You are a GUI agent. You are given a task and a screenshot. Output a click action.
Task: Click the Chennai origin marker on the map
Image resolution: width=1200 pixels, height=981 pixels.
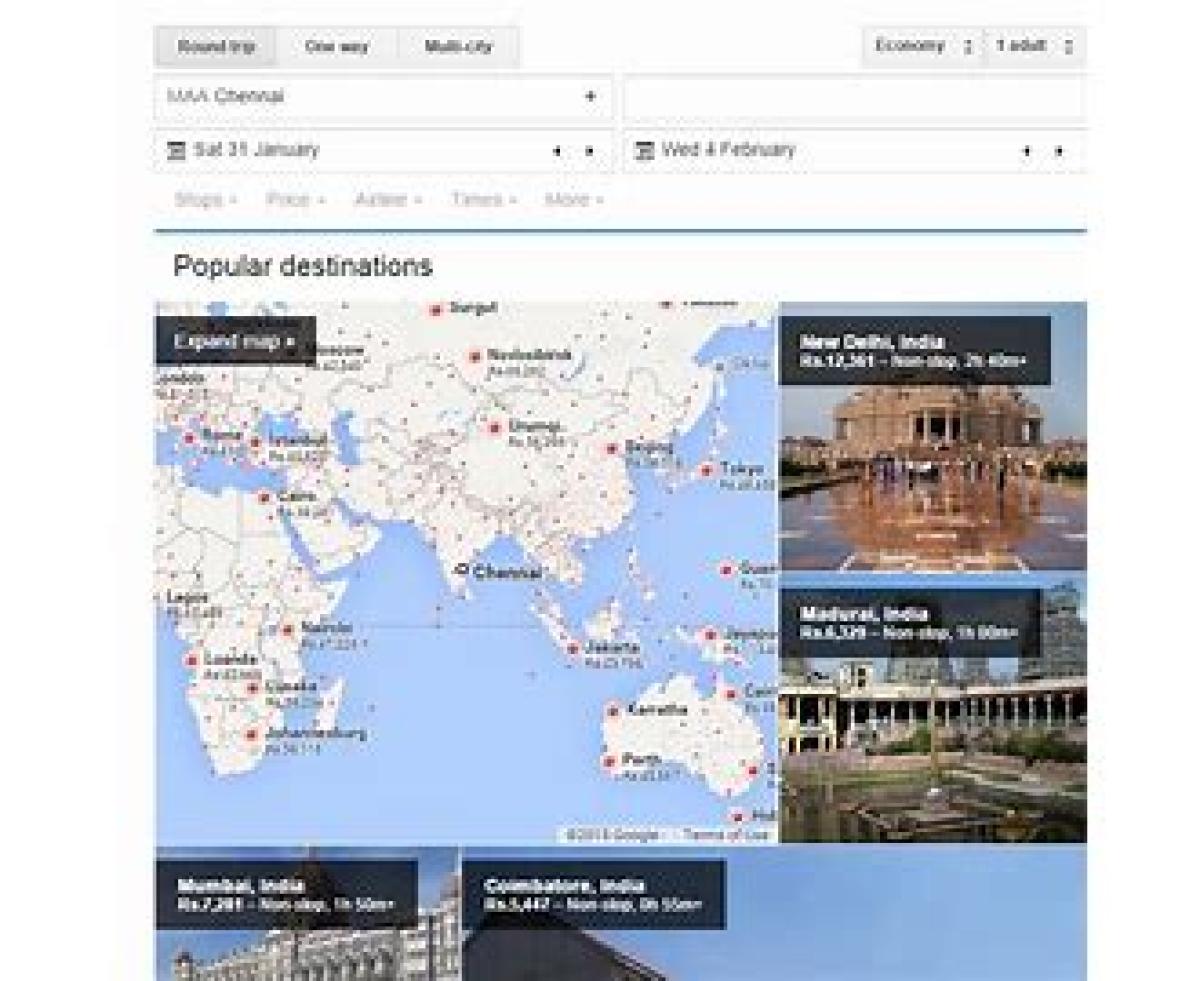click(461, 570)
